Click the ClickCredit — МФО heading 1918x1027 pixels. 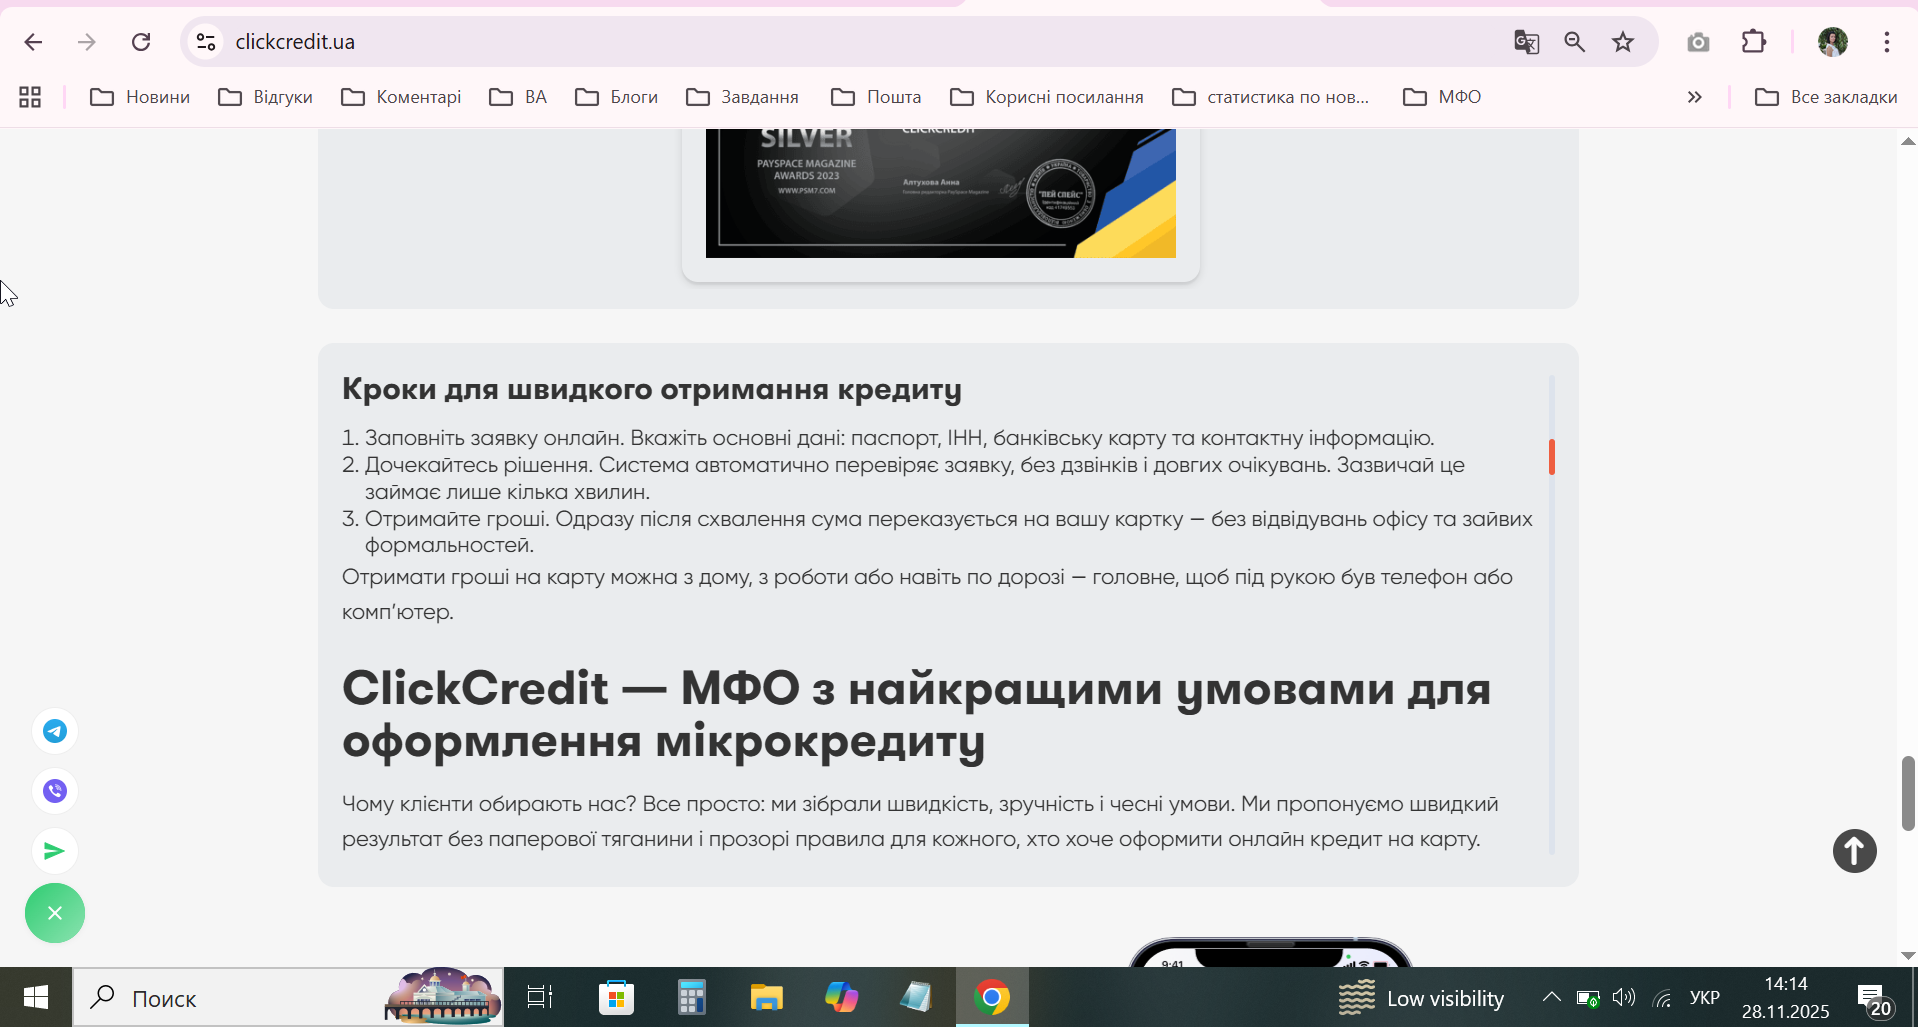coord(916,714)
